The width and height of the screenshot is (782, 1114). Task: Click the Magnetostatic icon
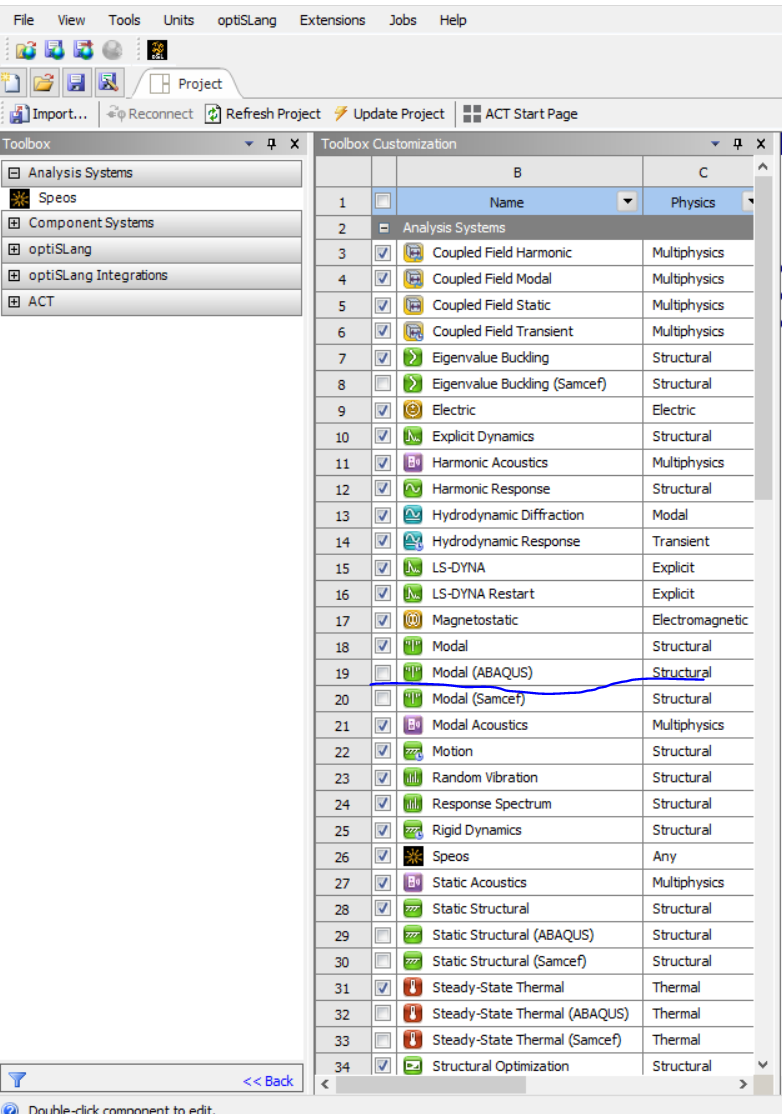pyautogui.click(x=413, y=620)
